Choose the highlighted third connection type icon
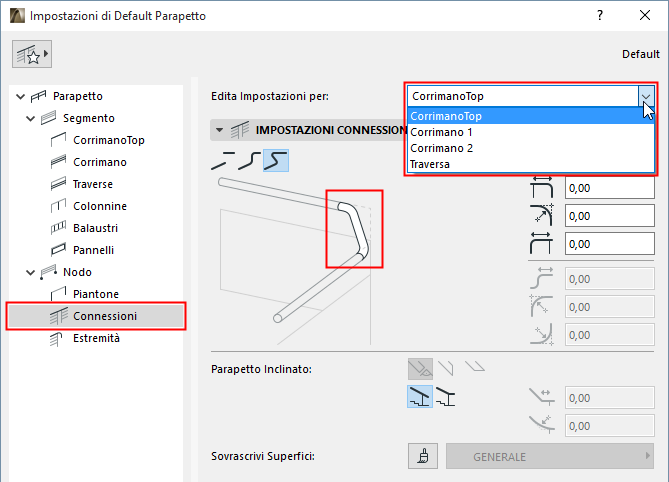Image resolution: width=669 pixels, height=482 pixels. [x=276, y=160]
